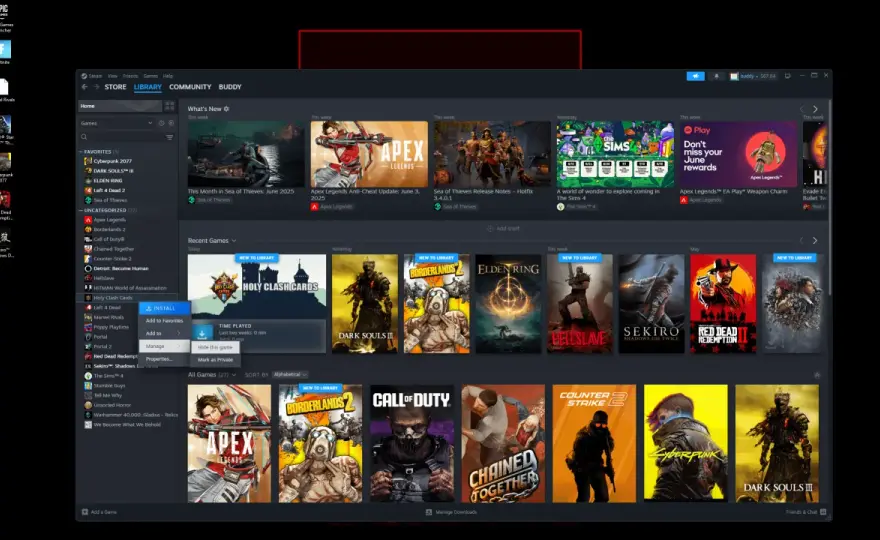The image size is (880, 540).
Task: Open the Sekiro recent game cover
Action: tap(652, 304)
